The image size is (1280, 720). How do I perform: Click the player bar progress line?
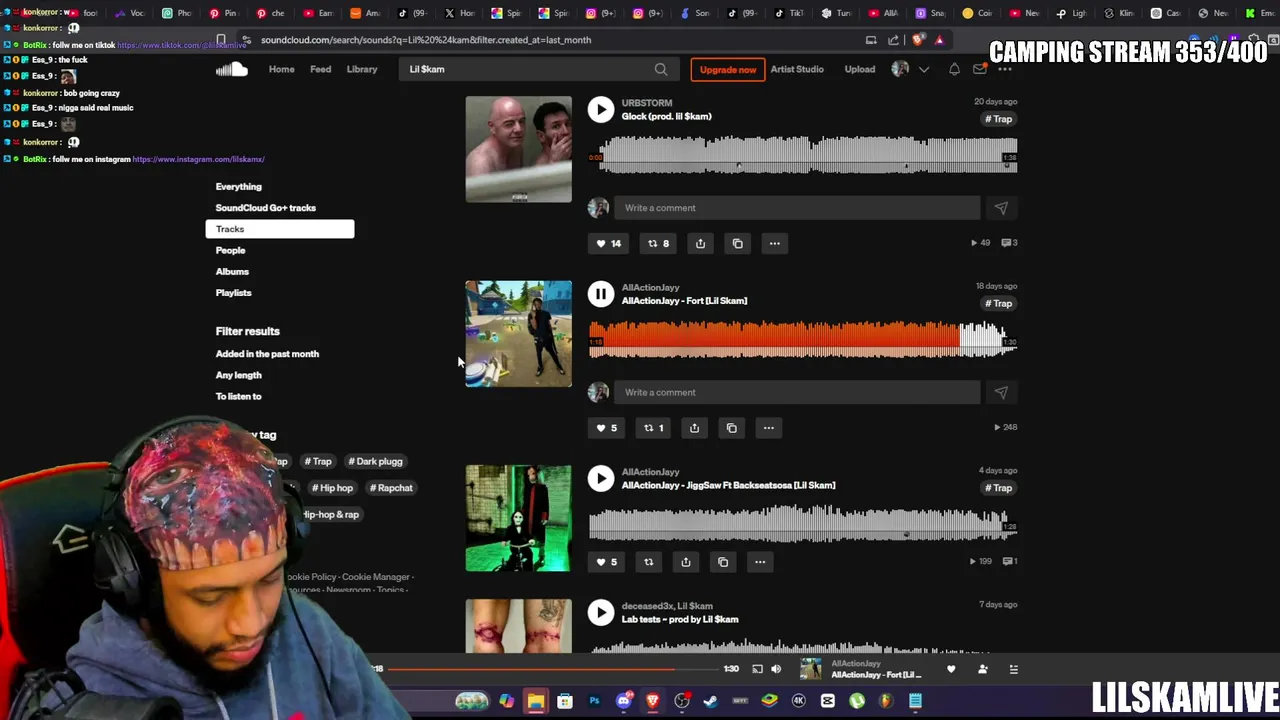point(555,669)
